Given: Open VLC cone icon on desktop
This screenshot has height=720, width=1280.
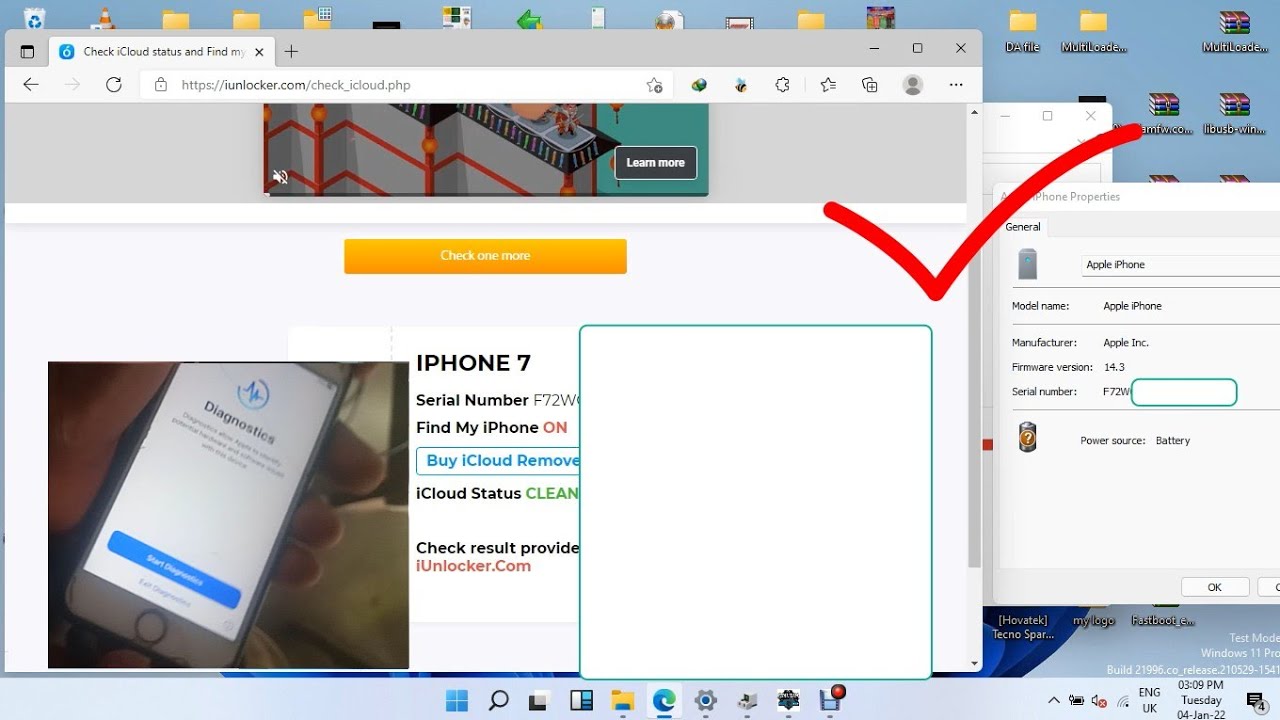Looking at the screenshot, I should pos(105,17).
